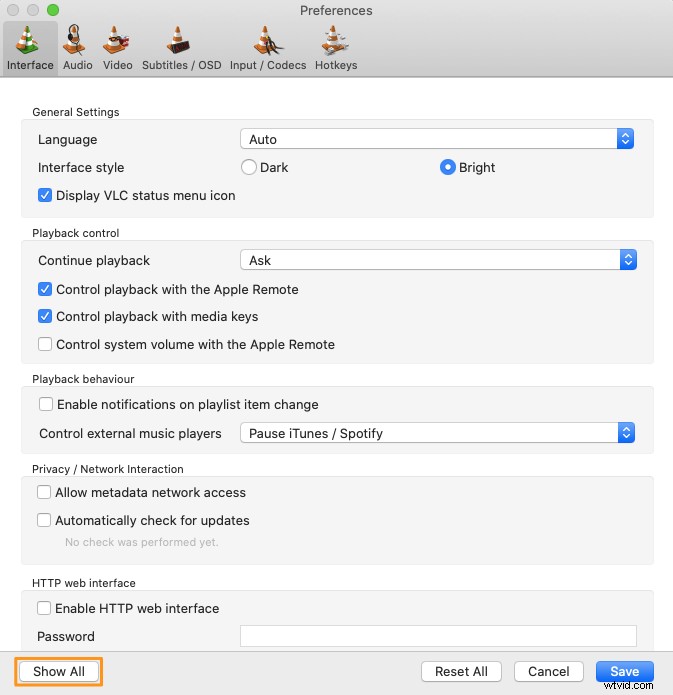
Task: Toggle Display VLC status menu icon
Action: click(45, 195)
